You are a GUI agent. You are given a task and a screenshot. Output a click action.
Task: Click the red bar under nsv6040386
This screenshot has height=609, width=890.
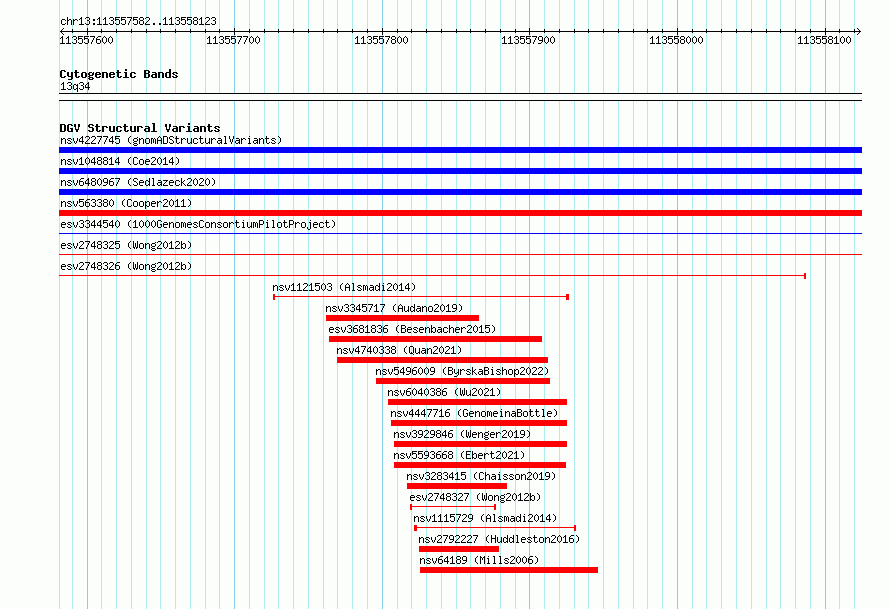click(477, 402)
